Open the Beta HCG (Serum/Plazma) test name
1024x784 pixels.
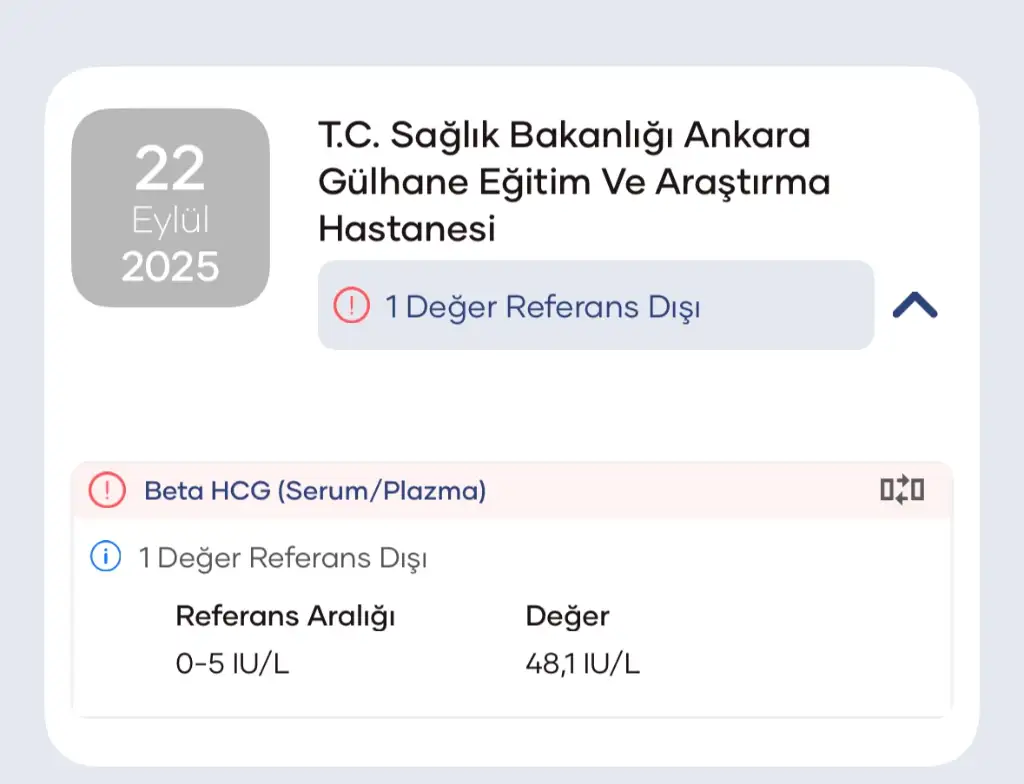tap(315, 491)
